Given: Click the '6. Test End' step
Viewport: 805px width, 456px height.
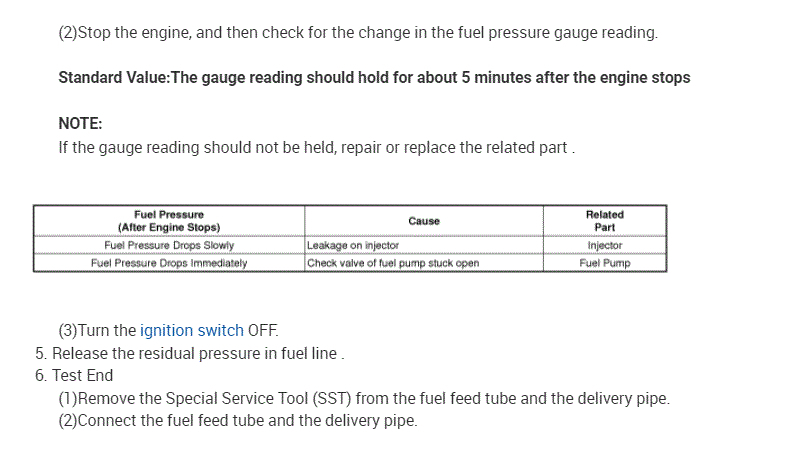Looking at the screenshot, I should [74, 376].
